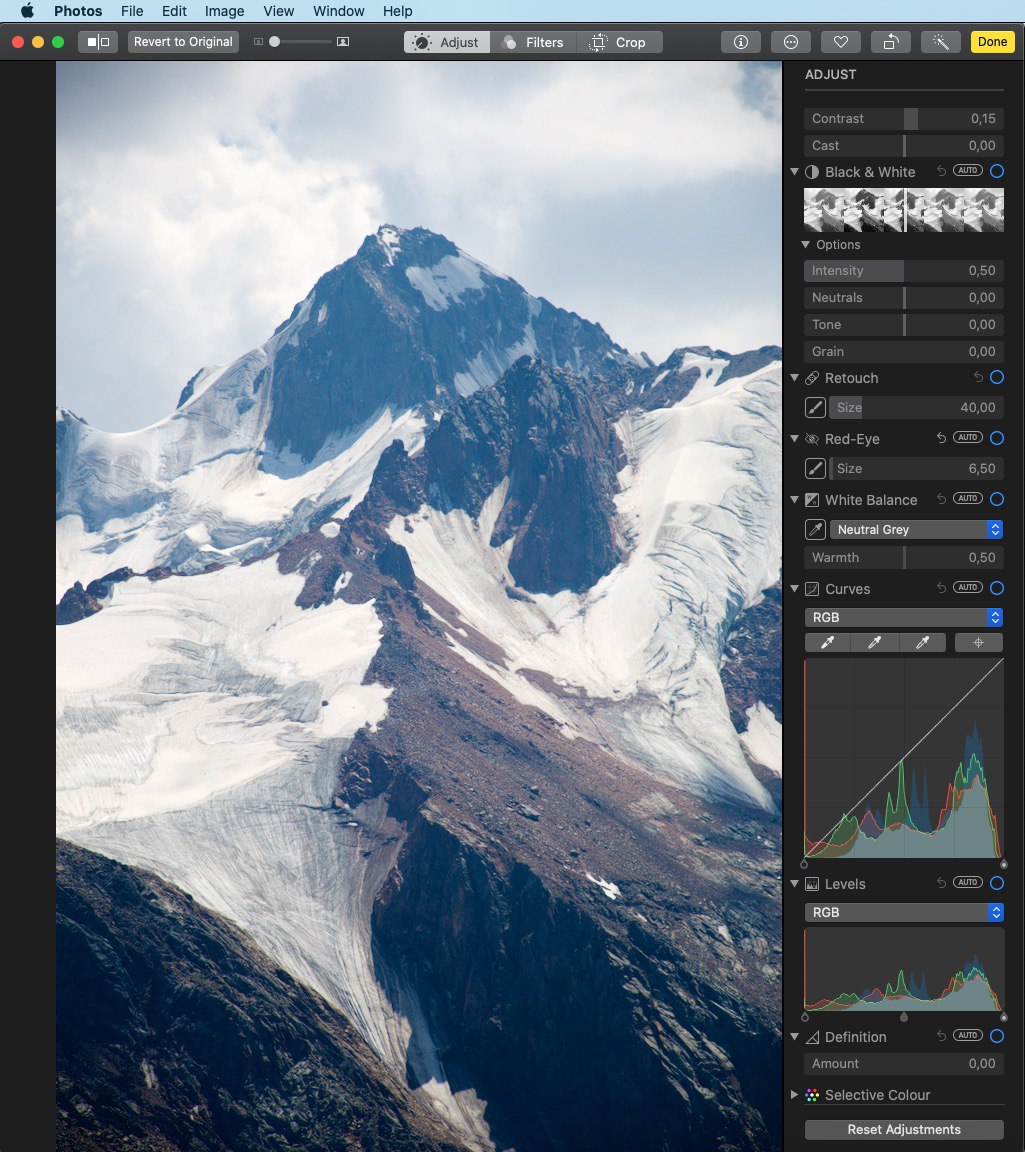Click AUTO for Black & White

(x=968, y=170)
